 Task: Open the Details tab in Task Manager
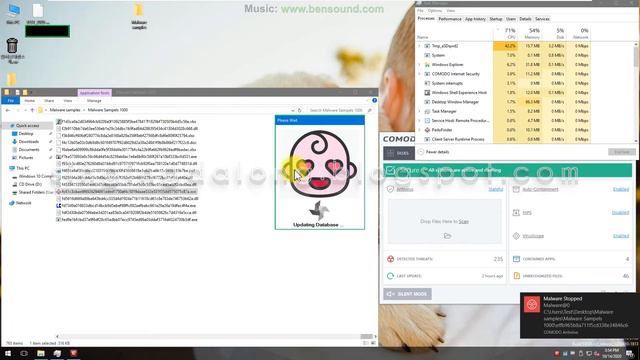(525, 19)
